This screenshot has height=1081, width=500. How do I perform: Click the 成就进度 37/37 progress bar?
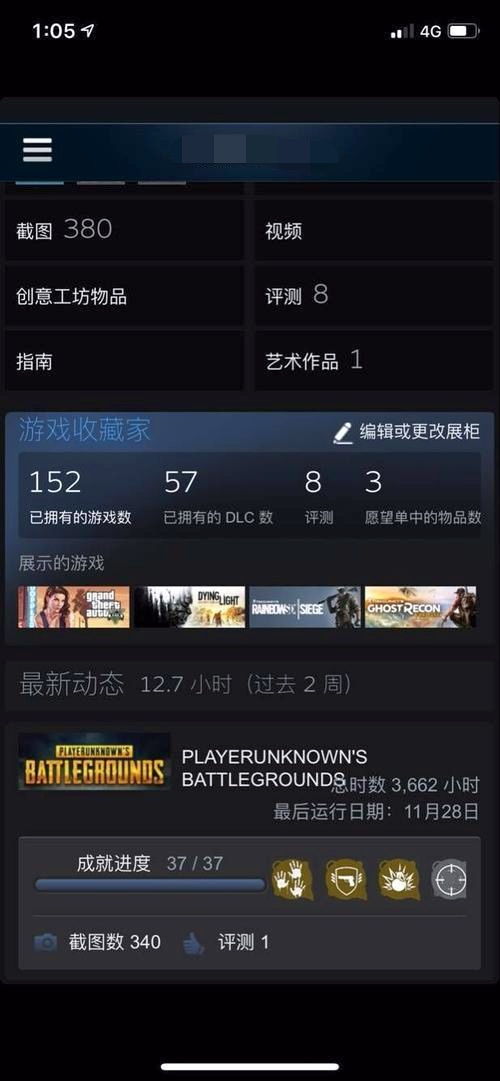[150, 885]
